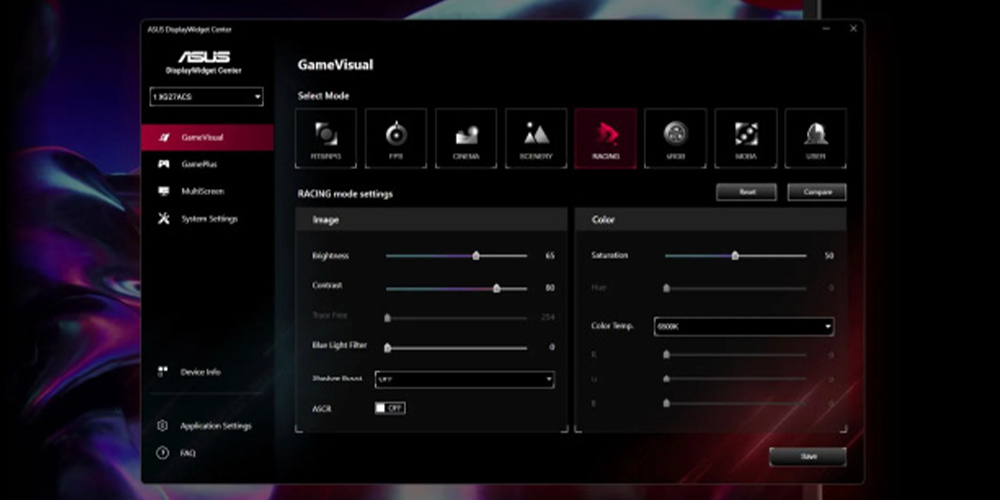The width and height of the screenshot is (1000, 500).
Task: Click the Trace Free slider handle
Action: (x=387, y=318)
